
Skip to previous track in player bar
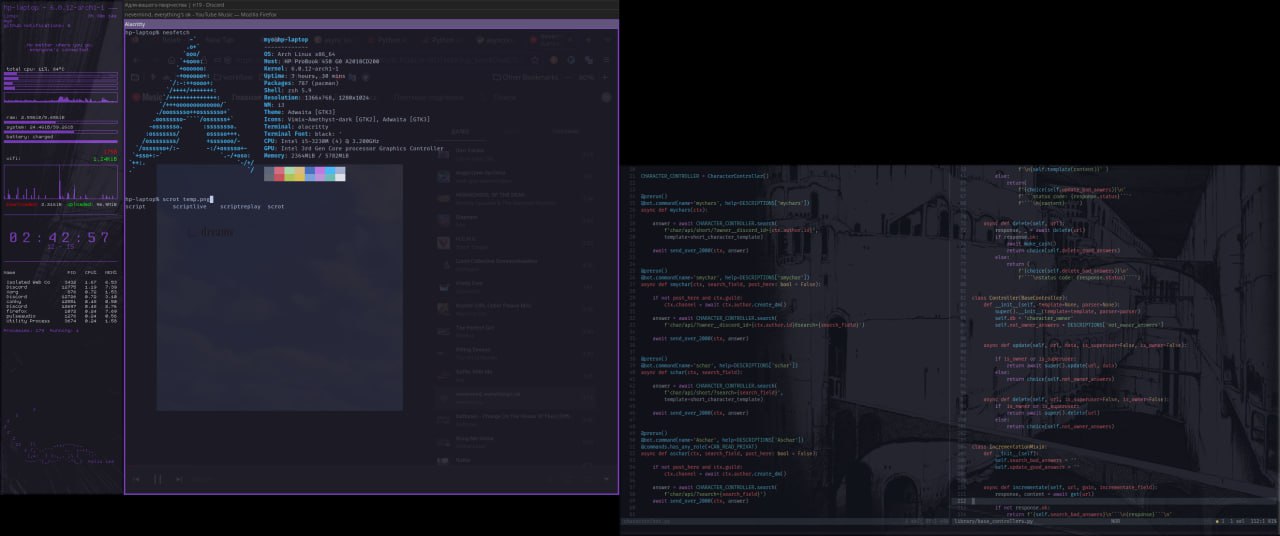(137, 479)
